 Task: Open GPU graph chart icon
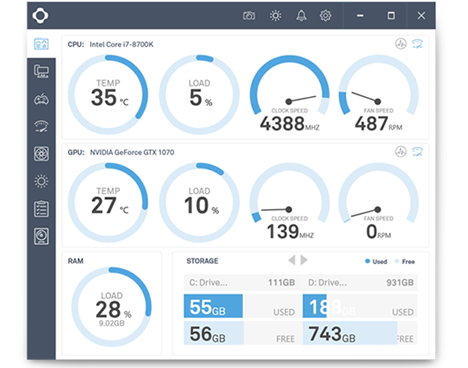tap(401, 152)
